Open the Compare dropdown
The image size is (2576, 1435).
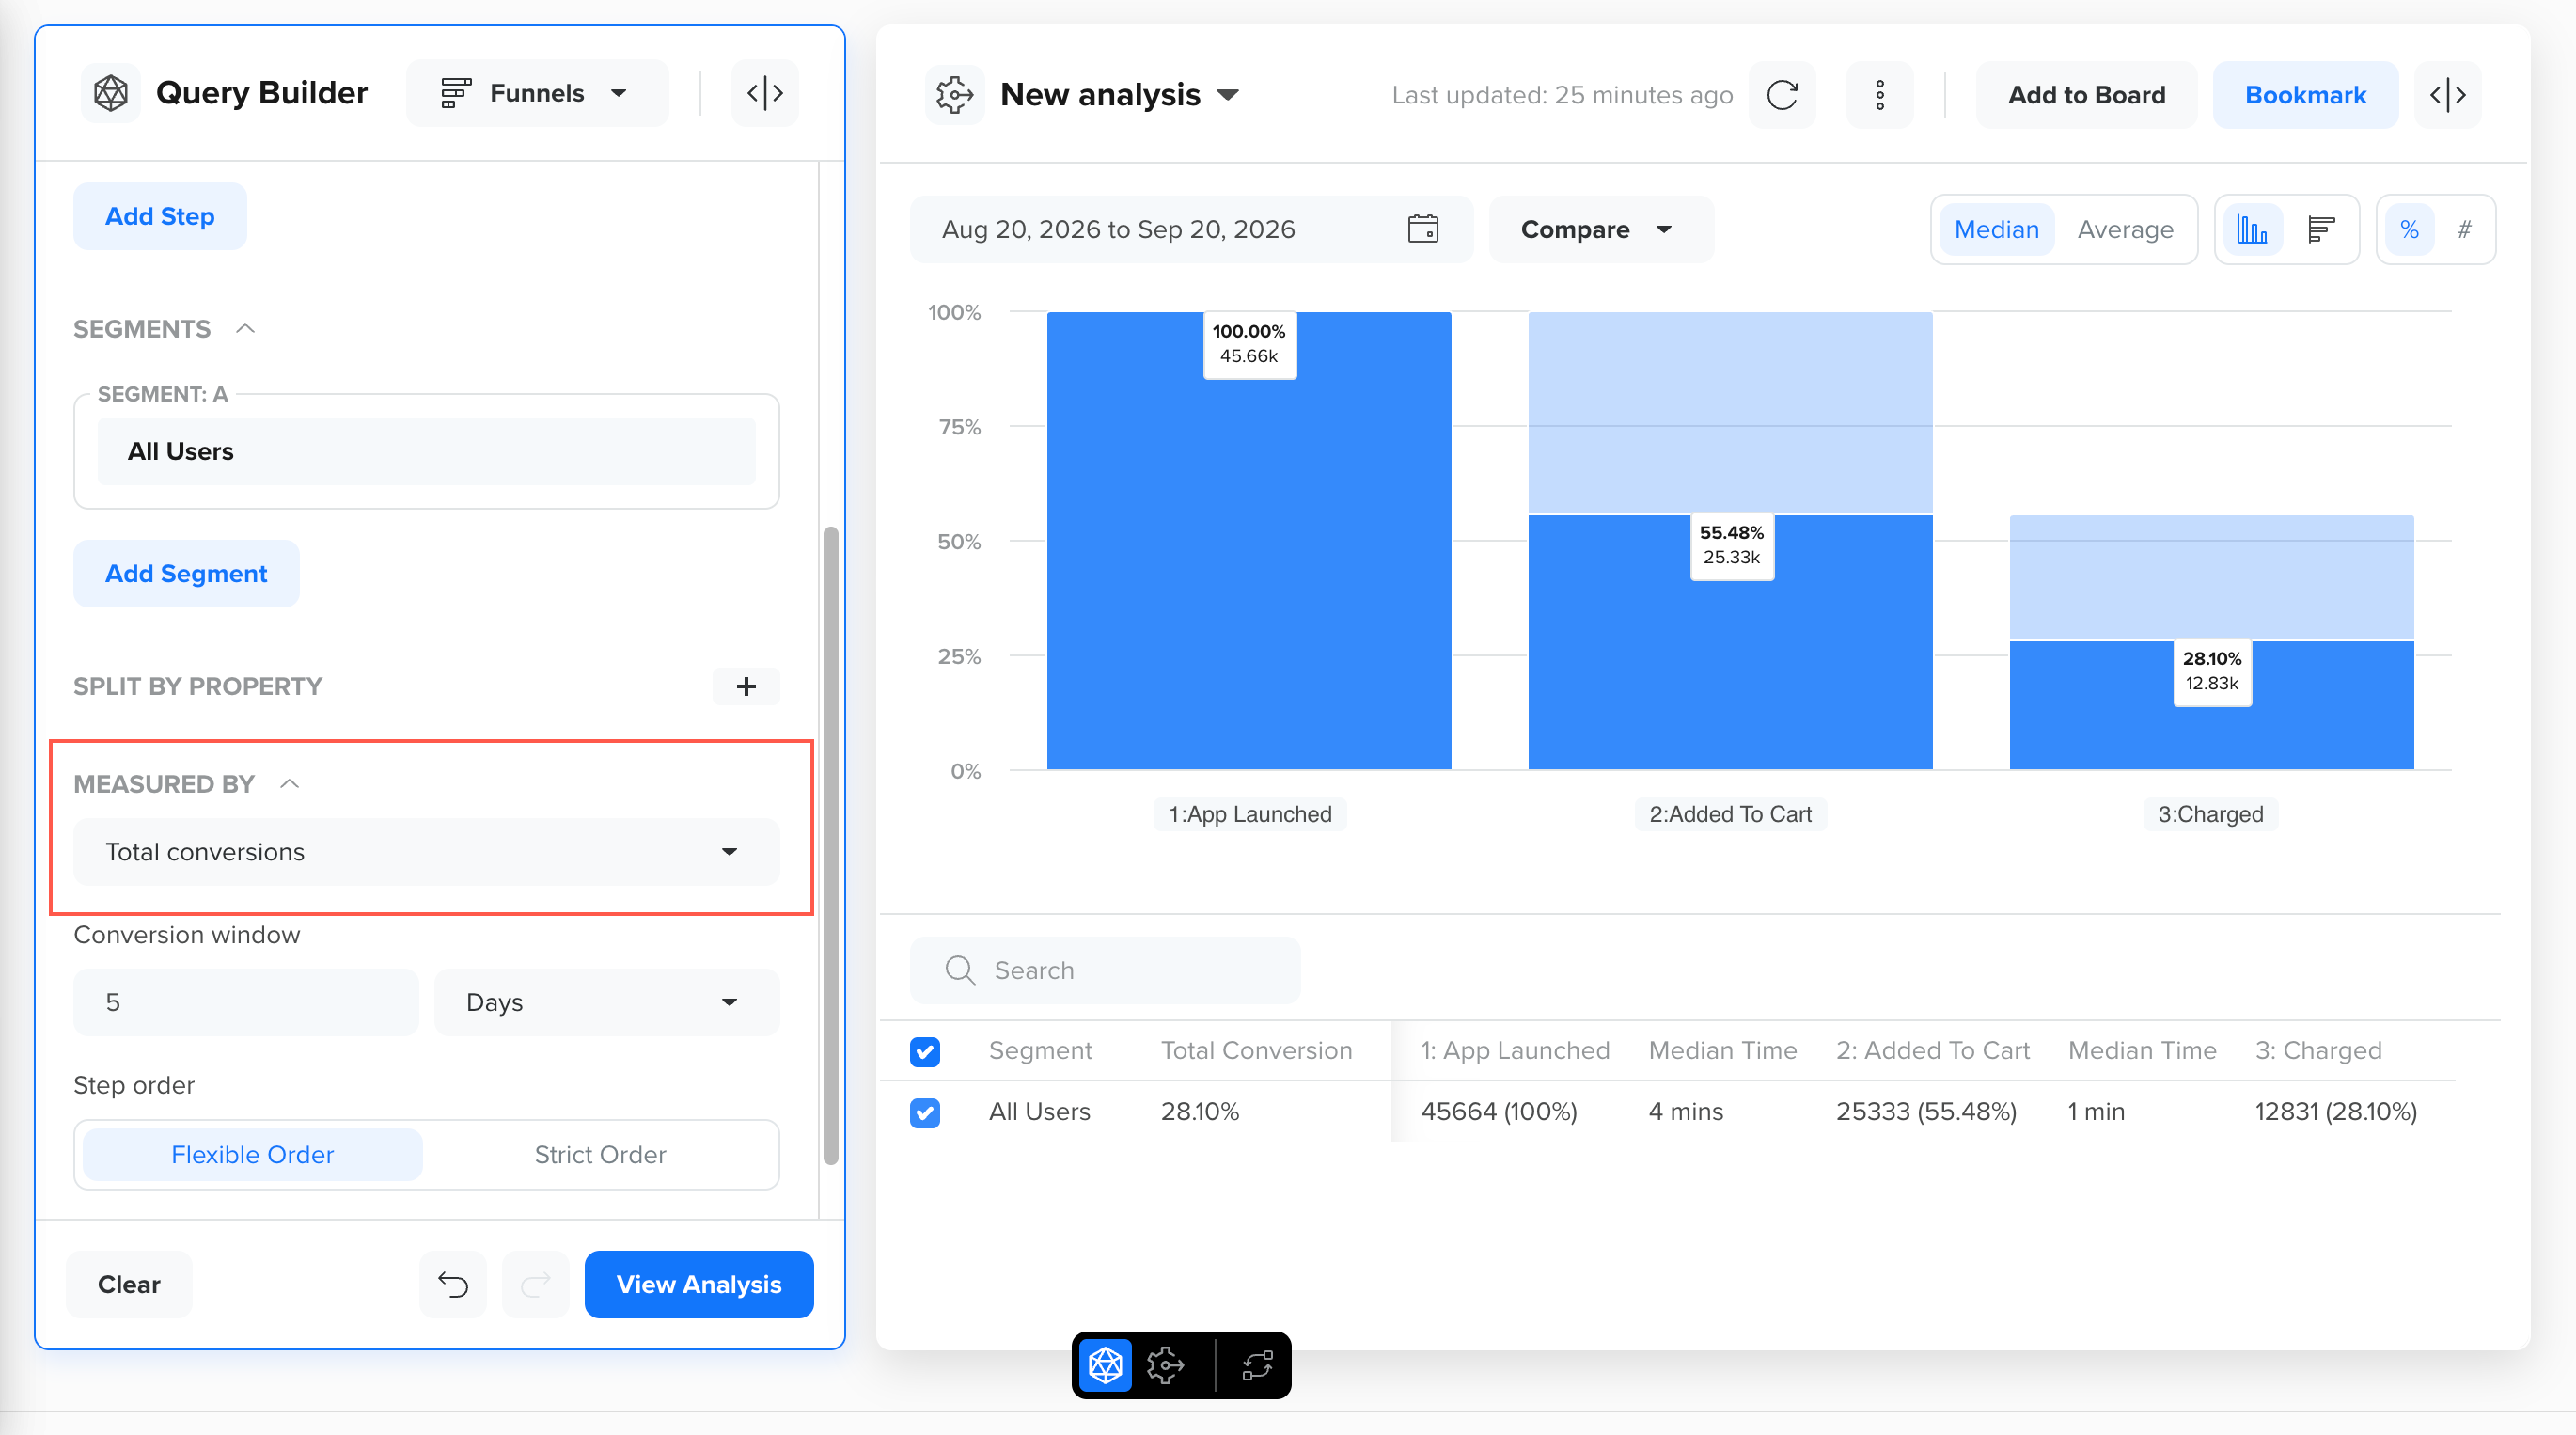click(1600, 229)
